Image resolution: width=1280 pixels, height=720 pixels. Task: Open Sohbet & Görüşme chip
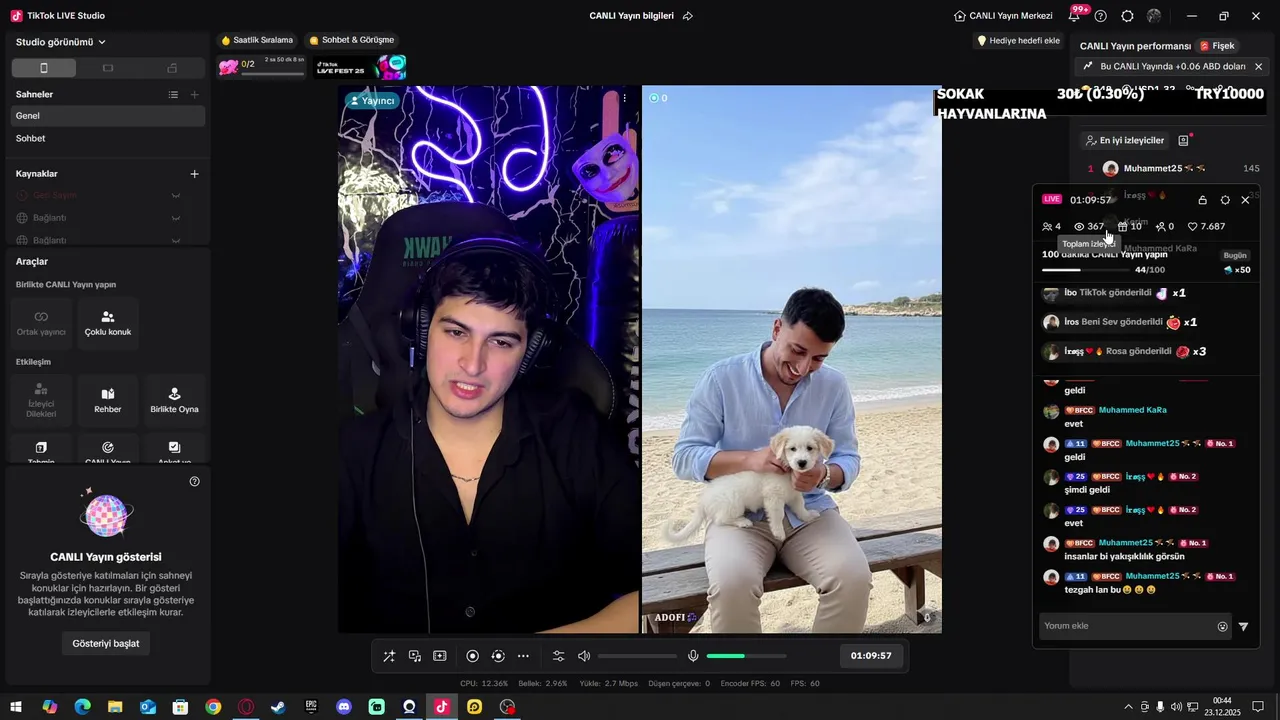(x=351, y=40)
